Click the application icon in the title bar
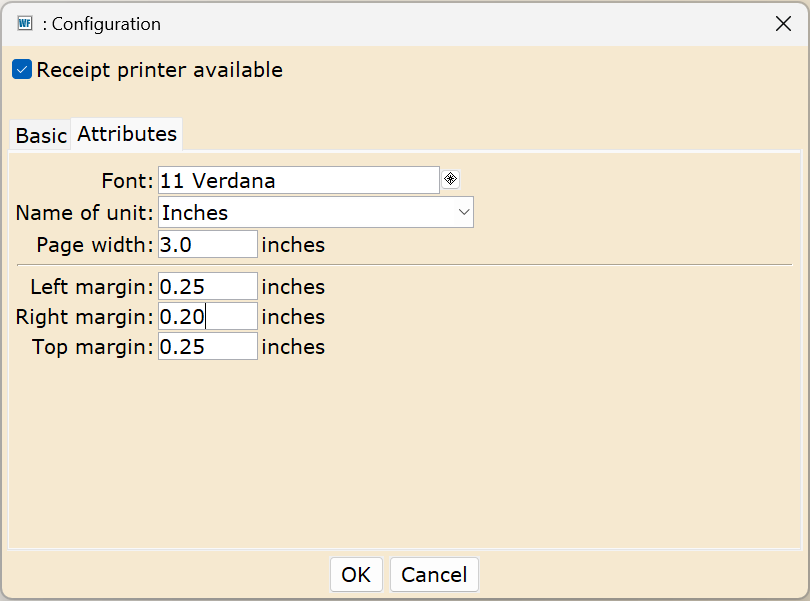The width and height of the screenshot is (810, 601). click(25, 24)
